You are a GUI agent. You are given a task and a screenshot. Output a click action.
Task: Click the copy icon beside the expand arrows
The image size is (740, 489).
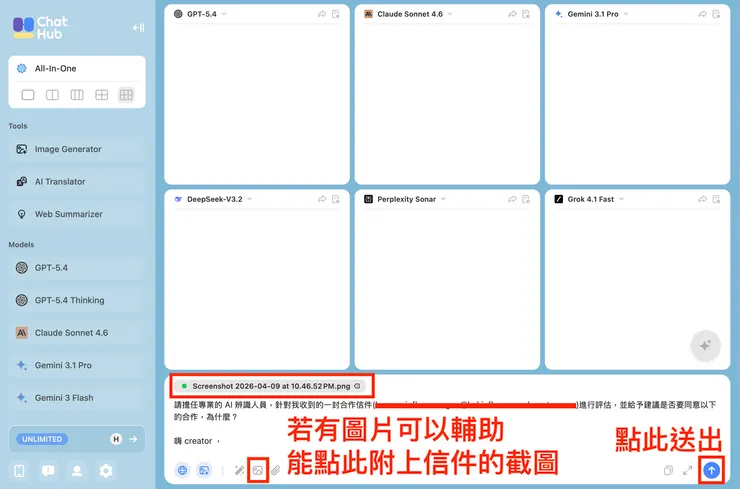point(668,470)
